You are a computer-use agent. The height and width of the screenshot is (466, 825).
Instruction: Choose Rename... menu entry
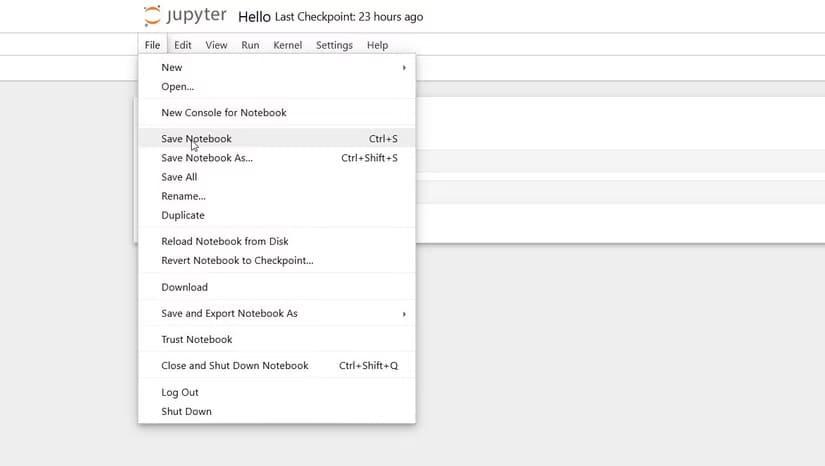coord(183,196)
